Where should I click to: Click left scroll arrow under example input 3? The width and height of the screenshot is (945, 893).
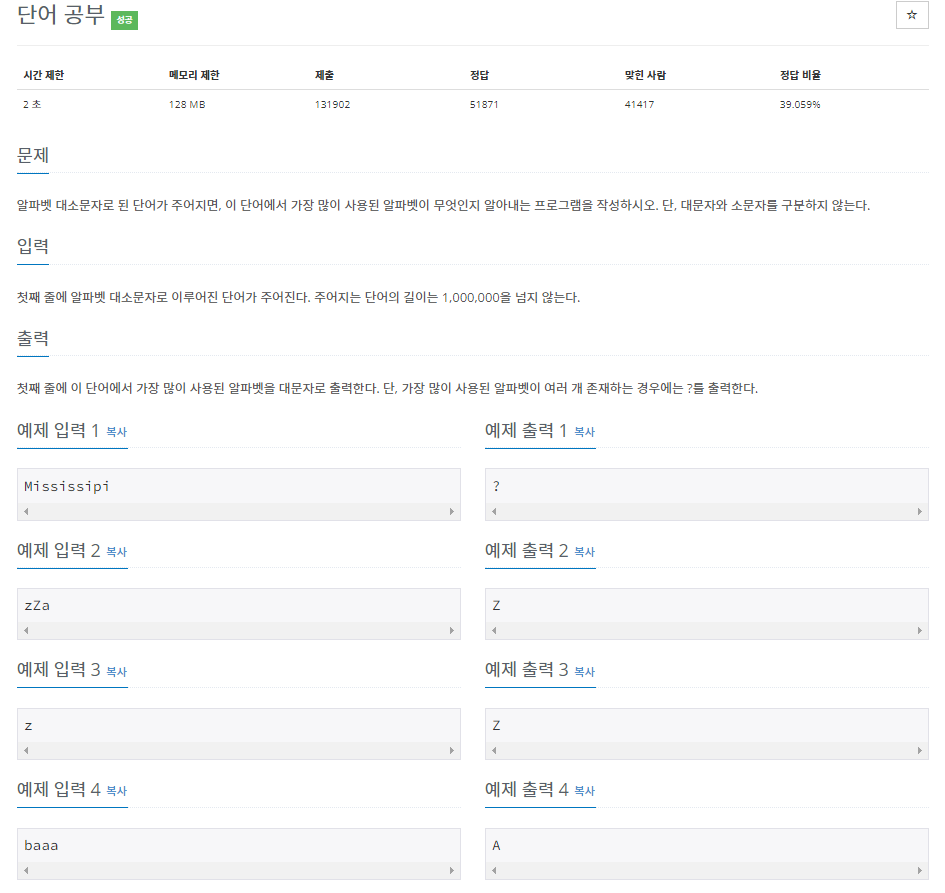tap(26, 751)
